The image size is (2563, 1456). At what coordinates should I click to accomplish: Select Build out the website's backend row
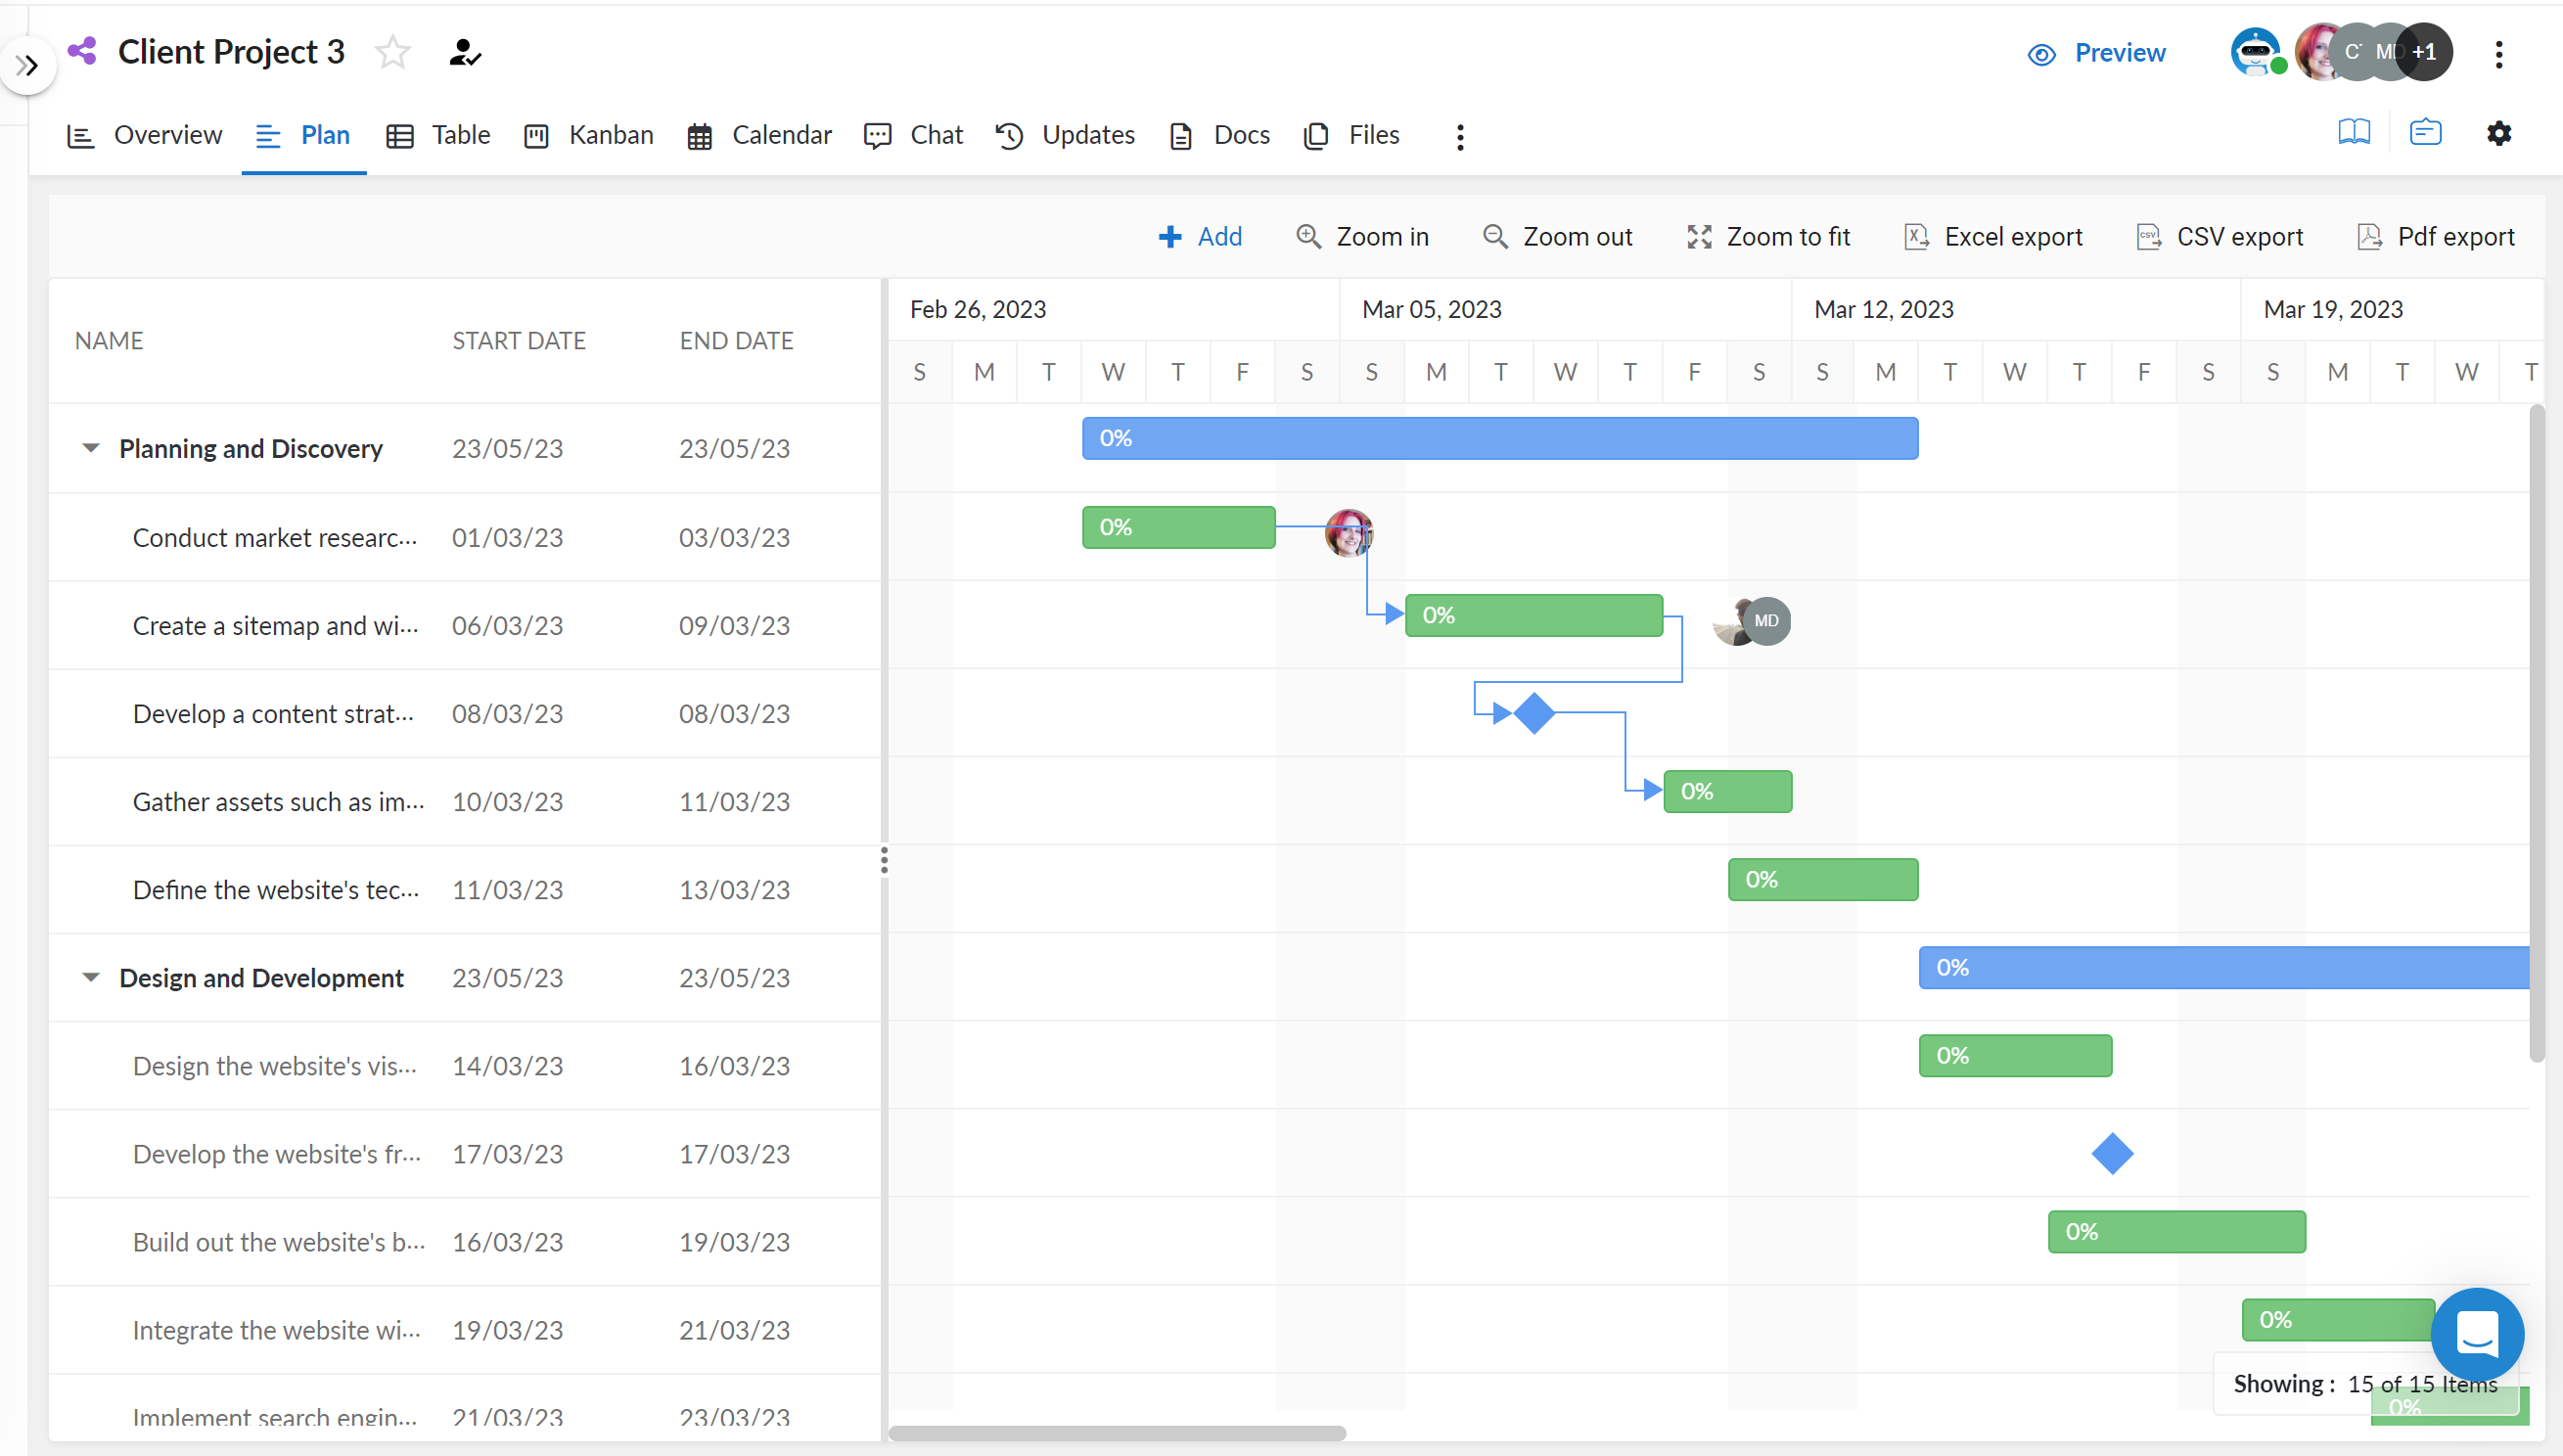[x=465, y=1241]
